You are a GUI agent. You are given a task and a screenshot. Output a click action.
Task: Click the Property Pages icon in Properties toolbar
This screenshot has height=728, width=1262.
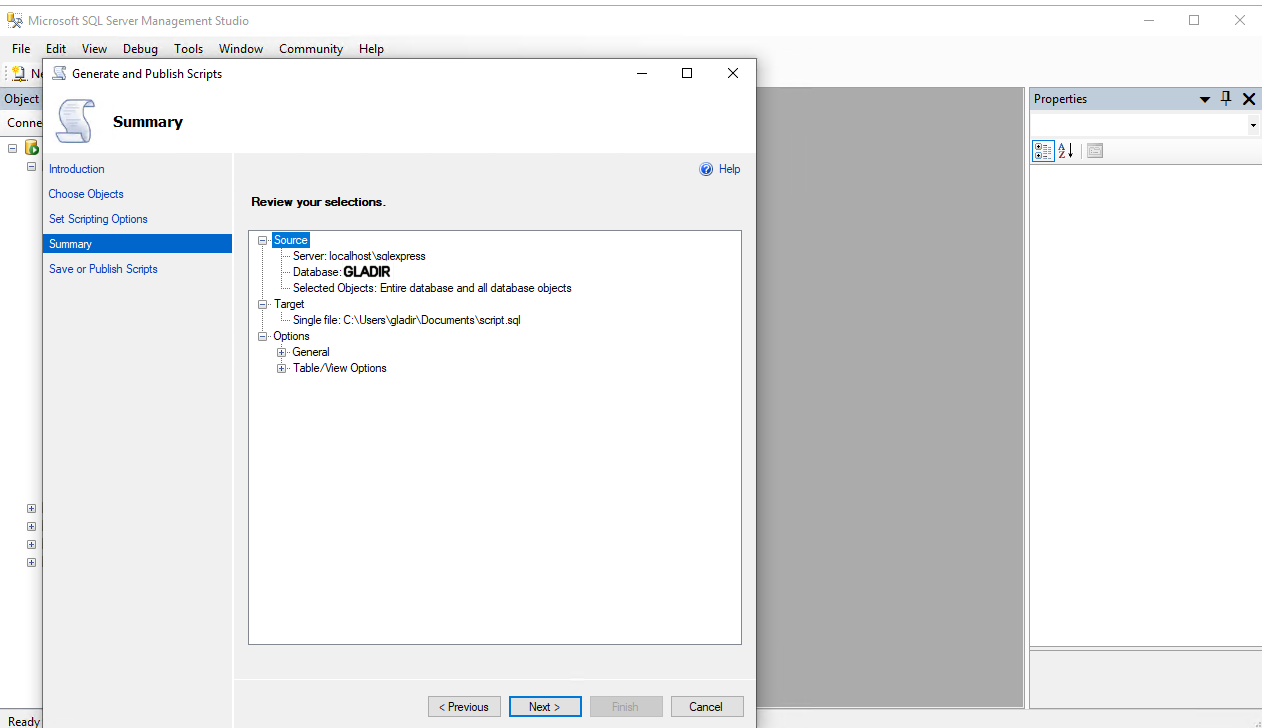click(1094, 151)
